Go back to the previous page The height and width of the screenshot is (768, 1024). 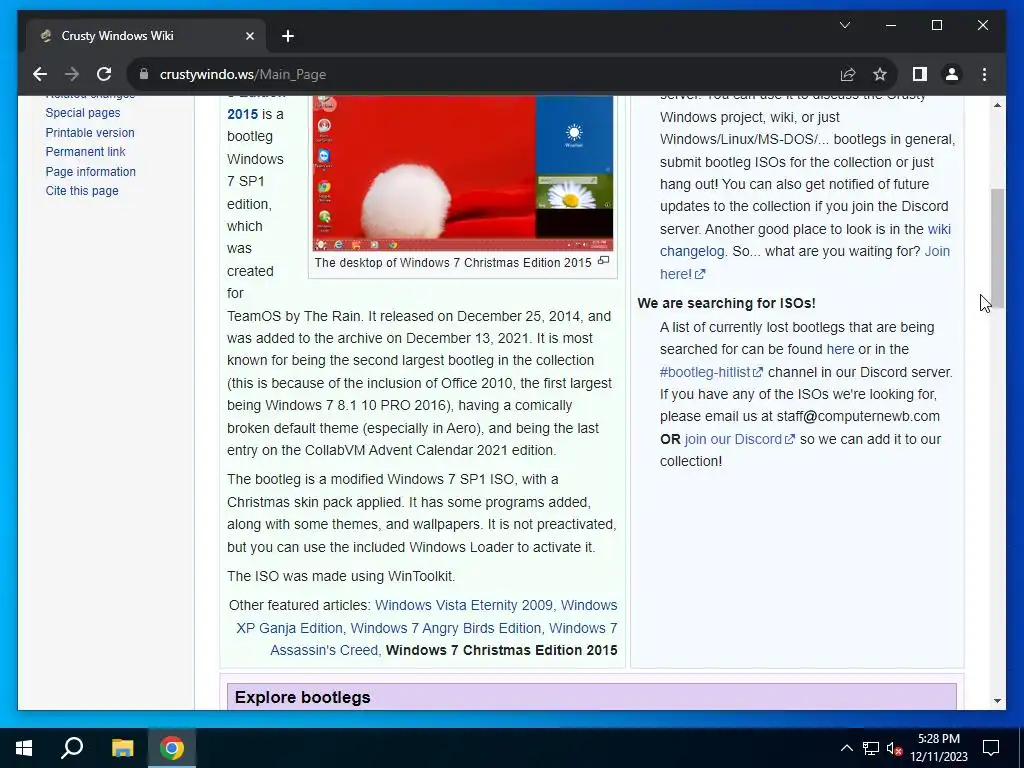click(x=40, y=74)
